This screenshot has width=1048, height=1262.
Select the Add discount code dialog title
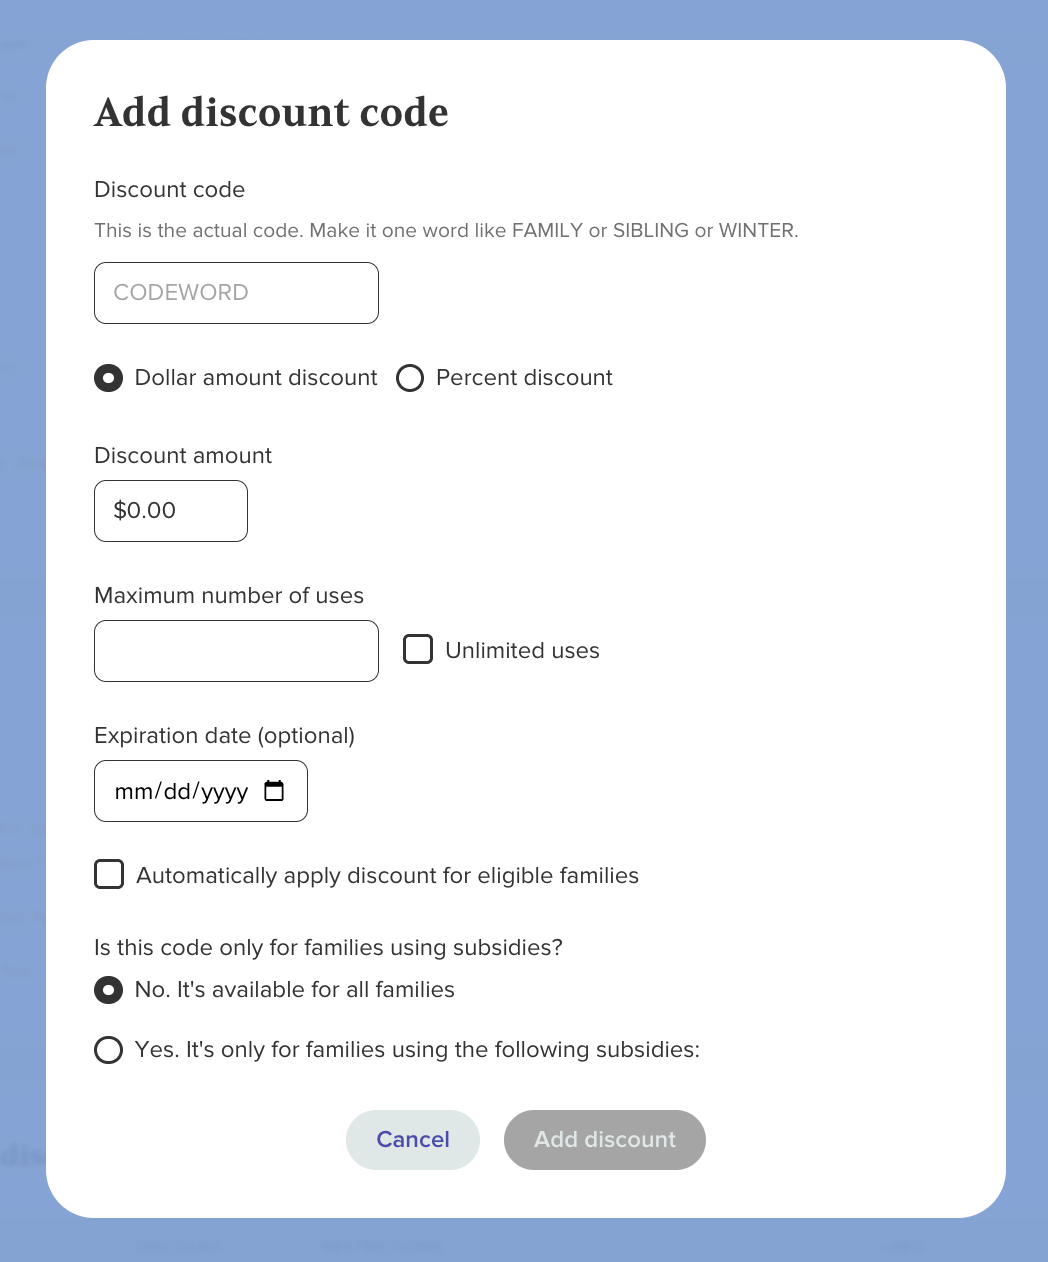point(271,112)
